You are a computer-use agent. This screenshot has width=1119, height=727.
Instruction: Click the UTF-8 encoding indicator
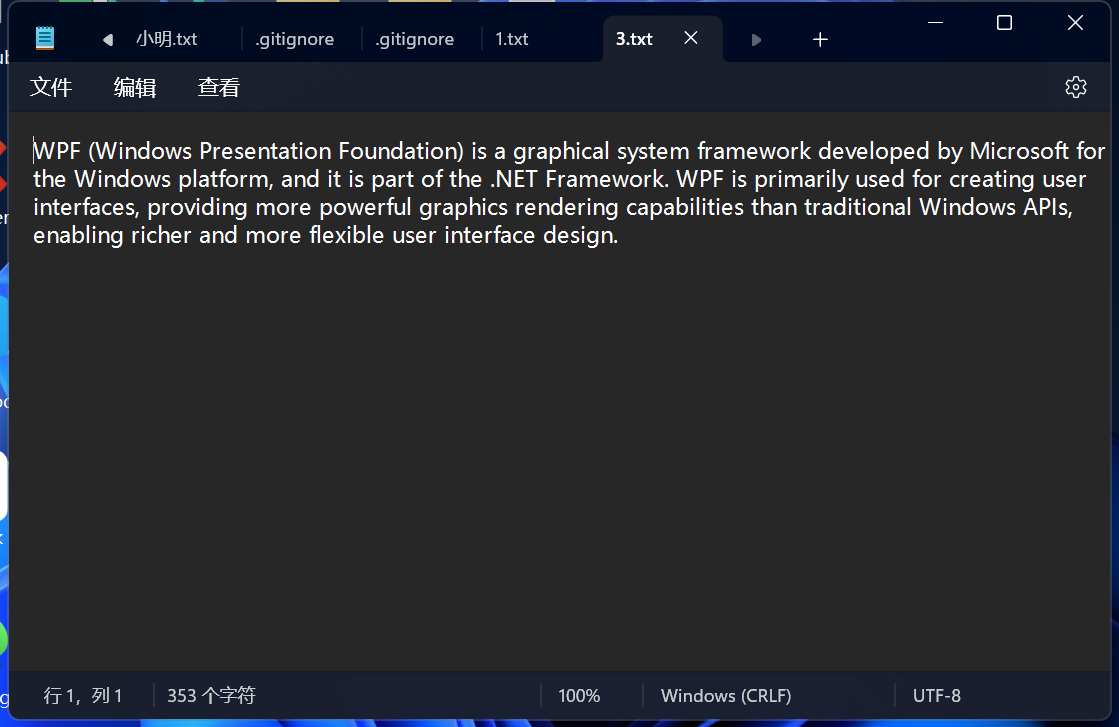tap(936, 695)
